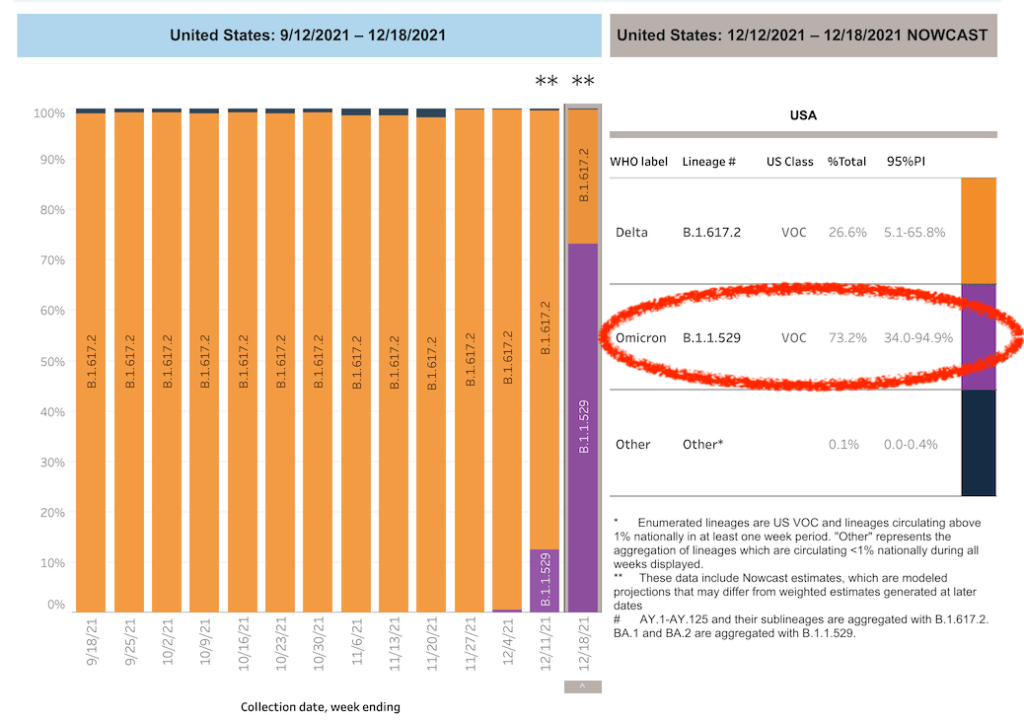Click the purple Omicron color swatch in the table
This screenshot has height=720, width=1024.
click(x=977, y=337)
